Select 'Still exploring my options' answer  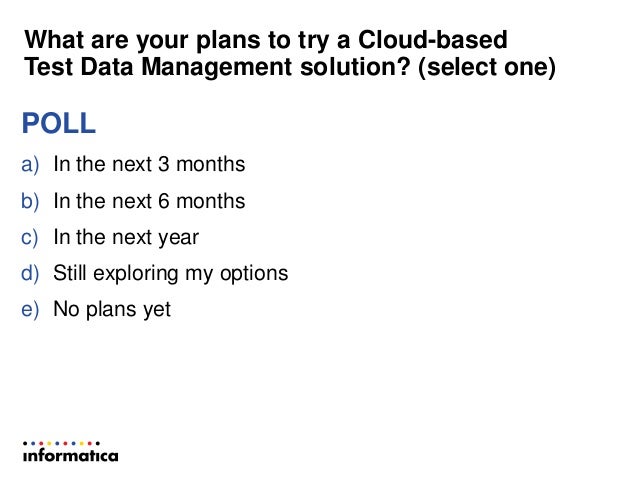(170, 273)
